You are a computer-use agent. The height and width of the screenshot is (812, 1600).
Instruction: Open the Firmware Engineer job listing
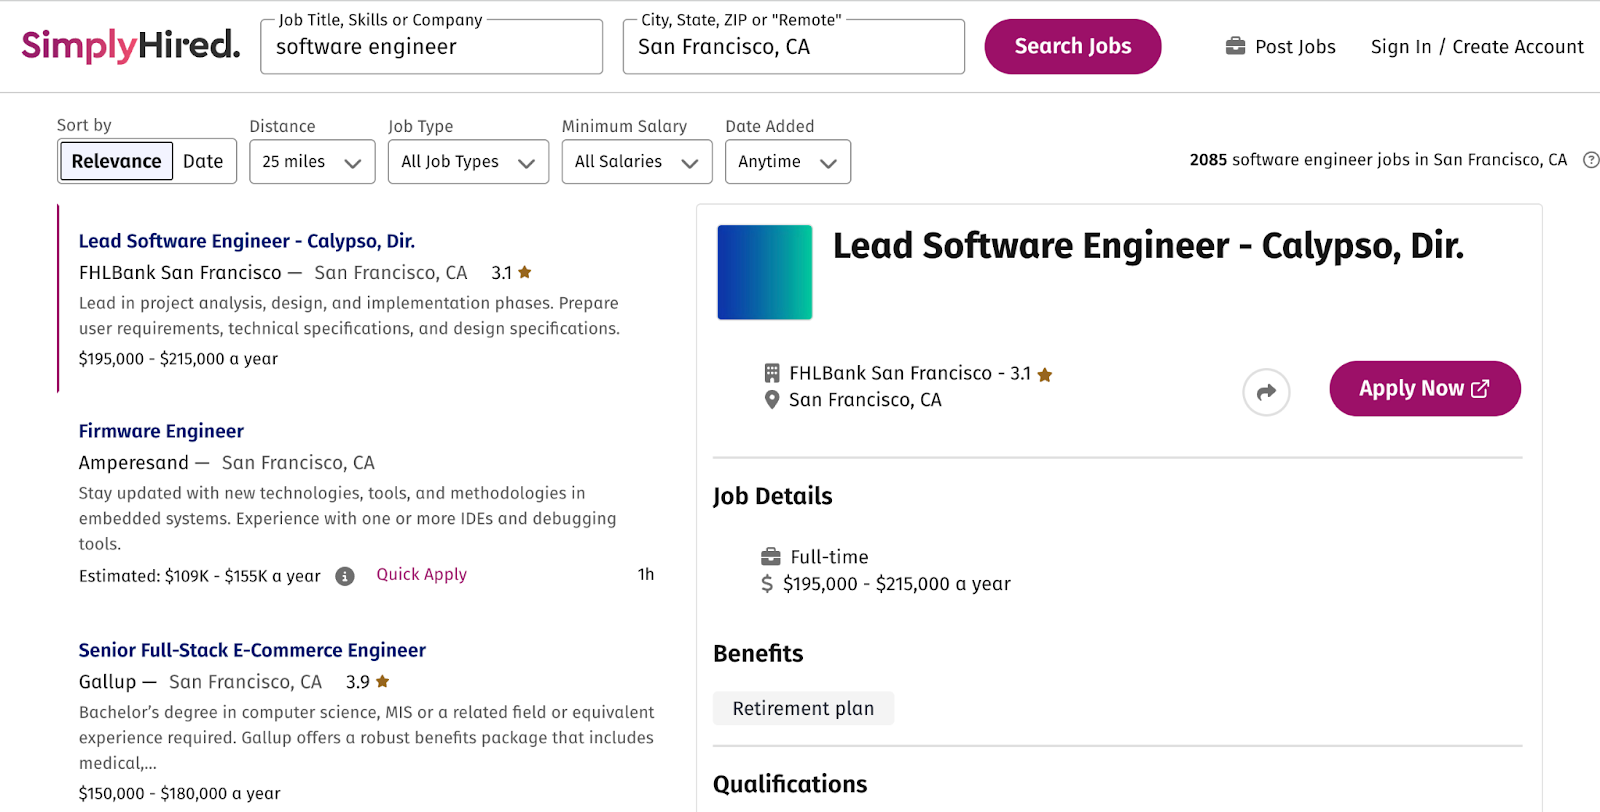[x=161, y=431]
